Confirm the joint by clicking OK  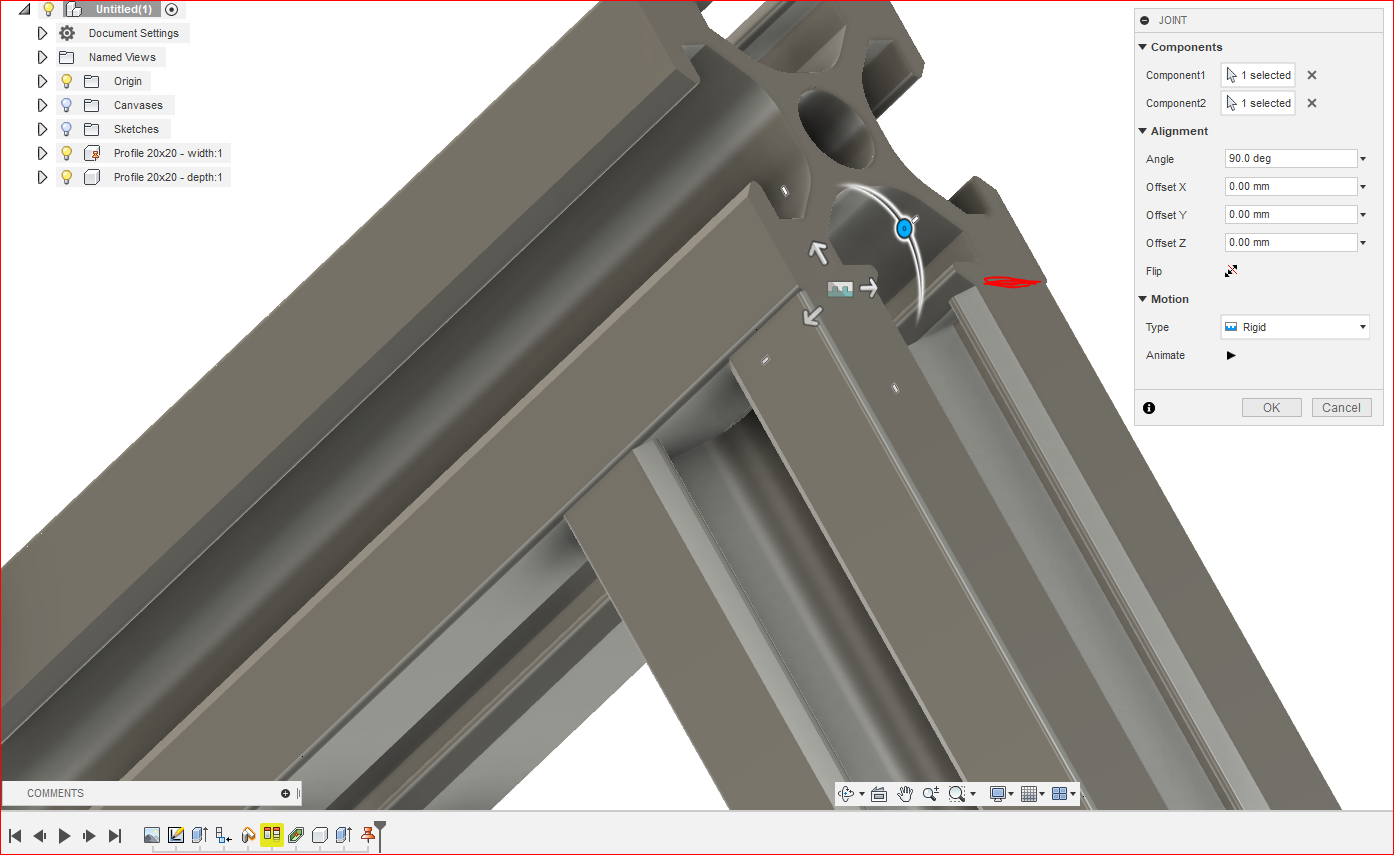click(x=1271, y=407)
